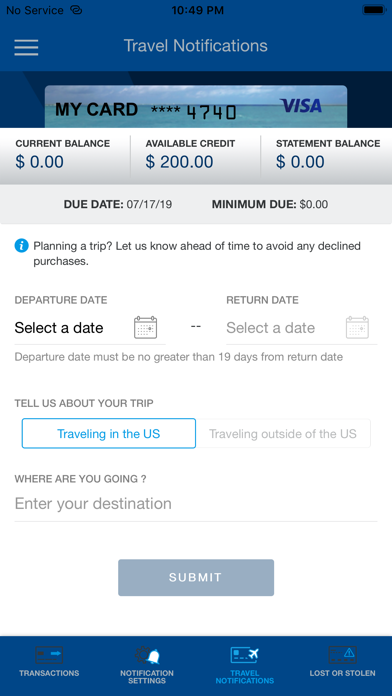
Task: Open the Return Date selector
Action: coord(302,328)
